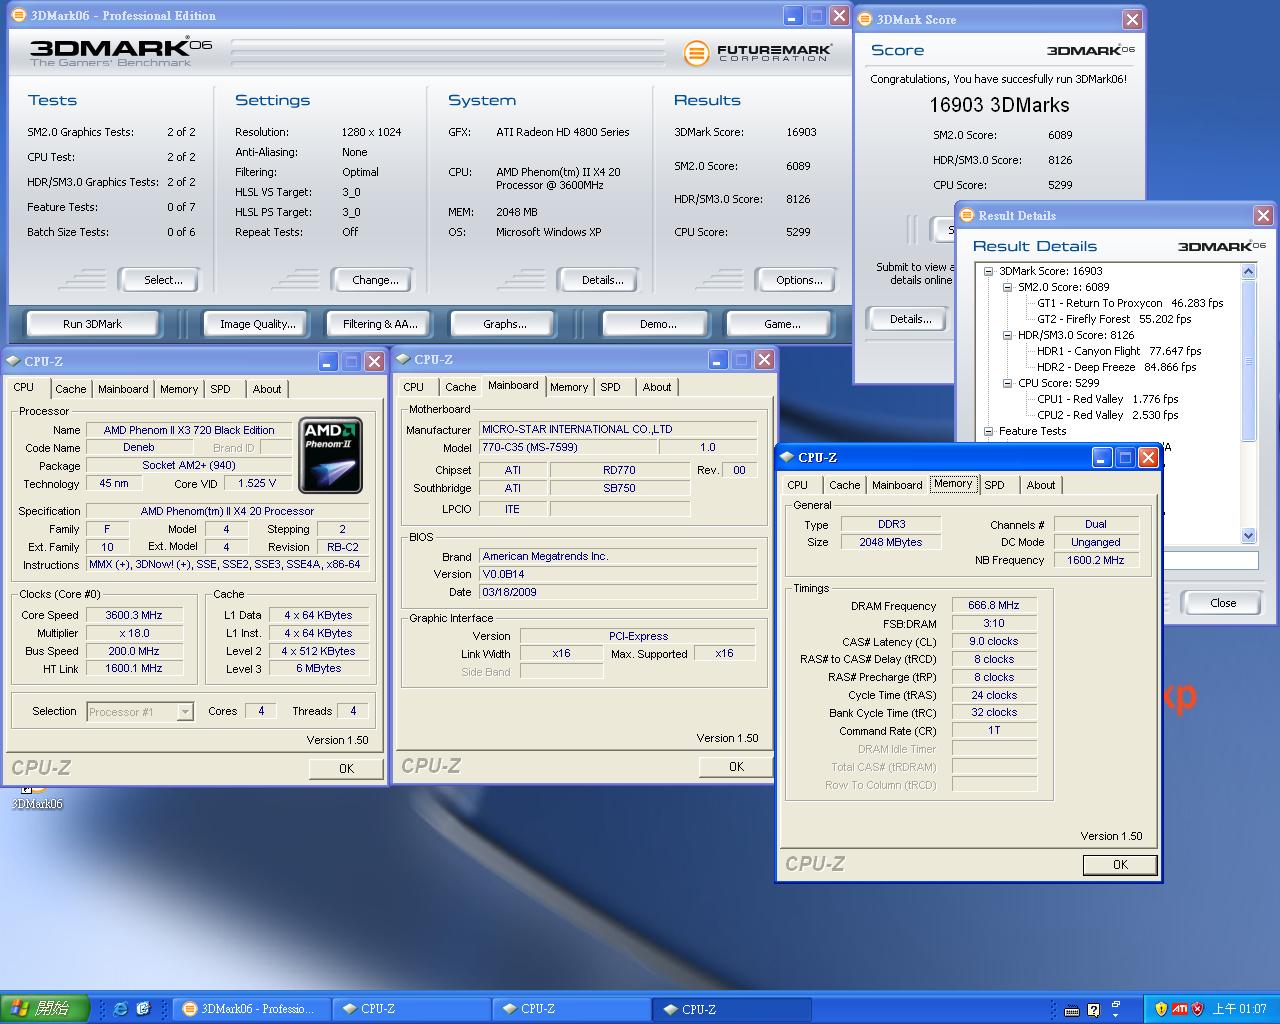This screenshot has width=1280, height=1024.
Task: Start the Demo button
Action: [658, 324]
